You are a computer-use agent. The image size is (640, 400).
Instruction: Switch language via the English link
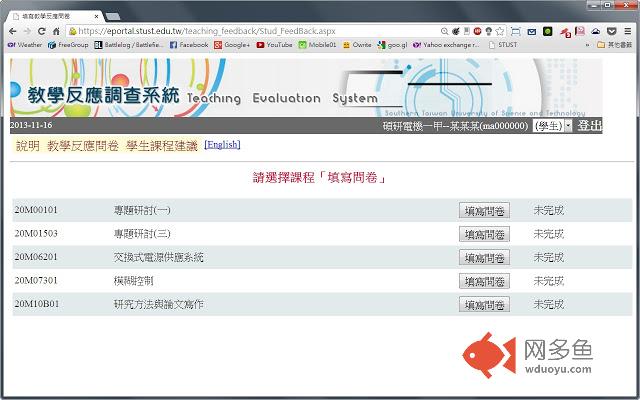click(x=222, y=144)
